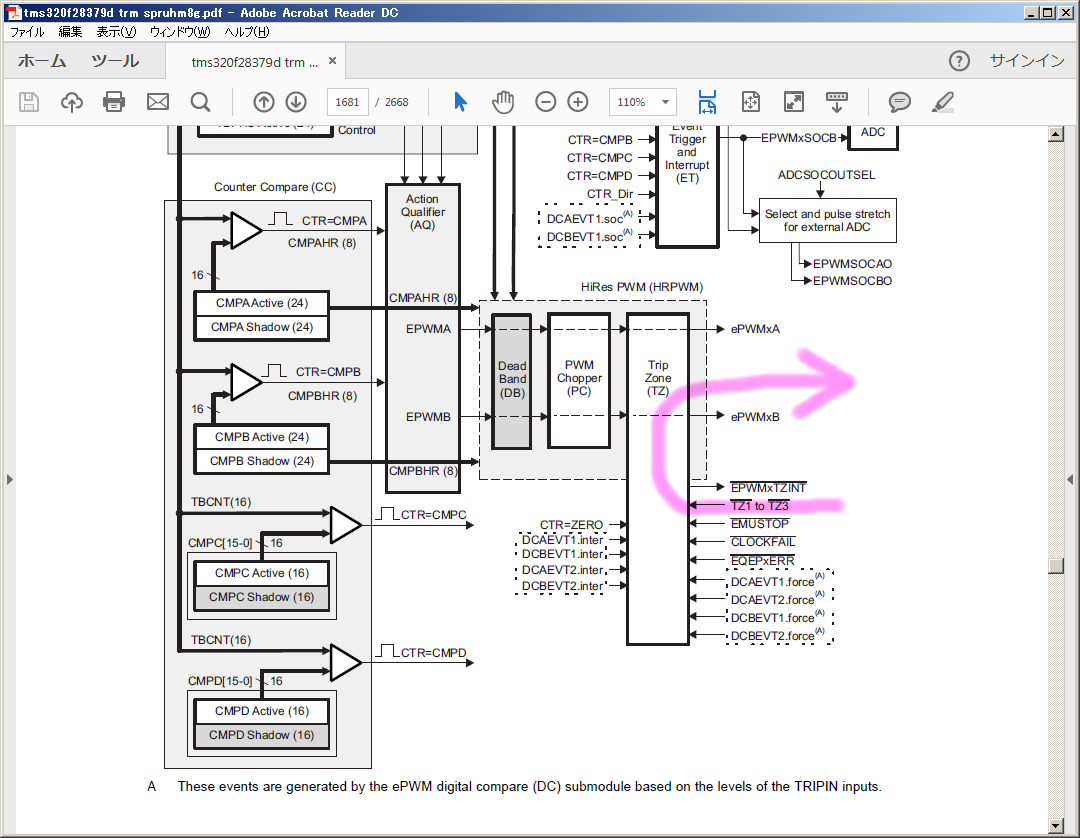Zoom out with the minus icon

(545, 101)
